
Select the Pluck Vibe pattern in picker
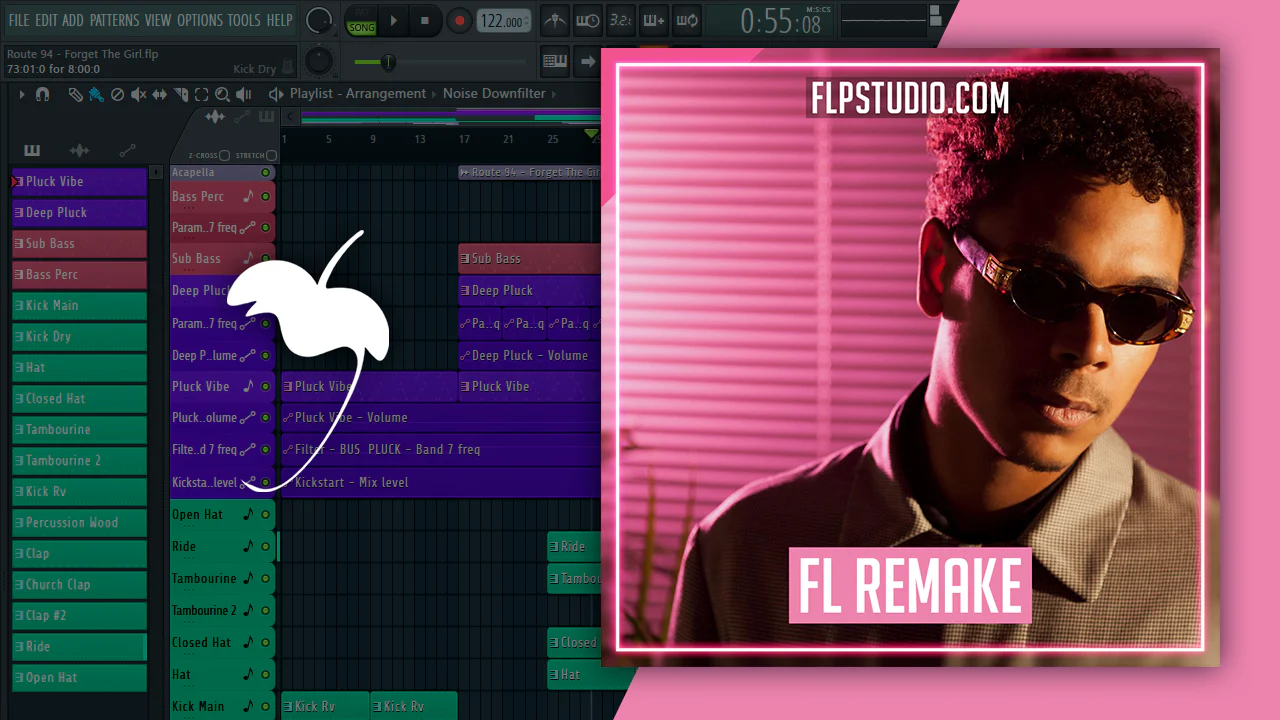tap(79, 182)
